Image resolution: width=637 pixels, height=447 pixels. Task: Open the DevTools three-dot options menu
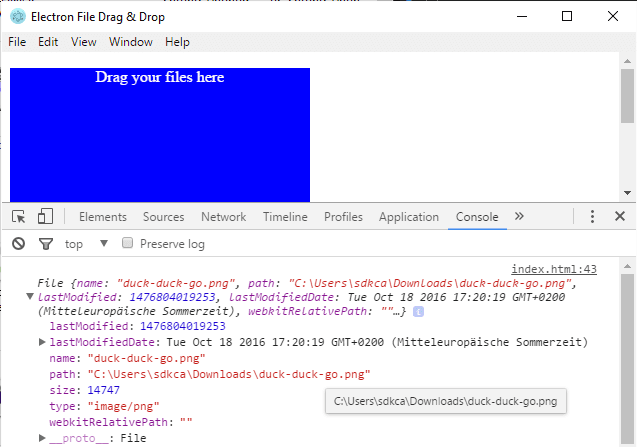[592, 217]
